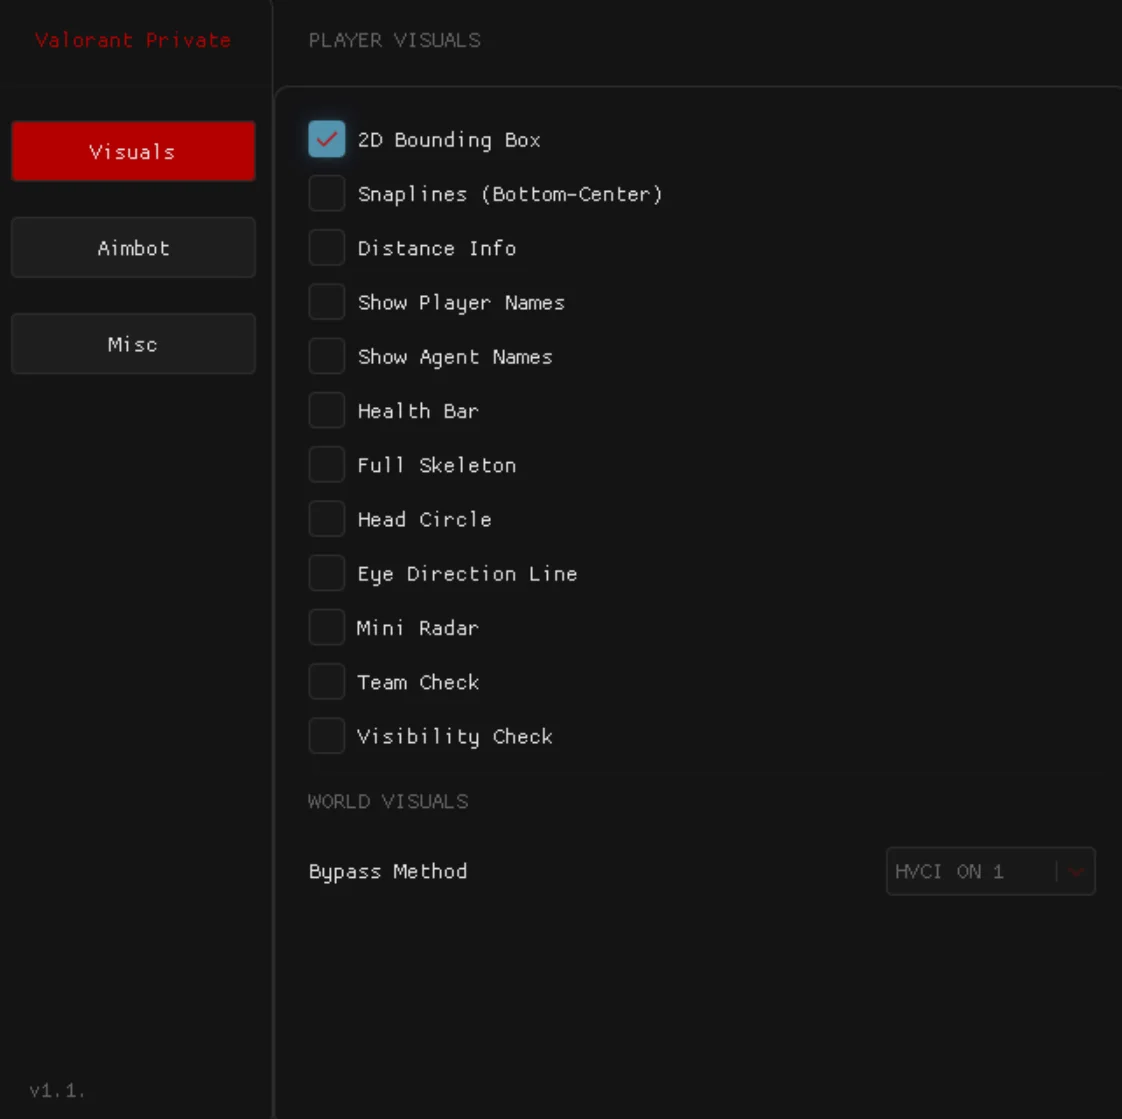1122x1119 pixels.
Task: Click the v1.1 version label
Action: click(x=57, y=1091)
